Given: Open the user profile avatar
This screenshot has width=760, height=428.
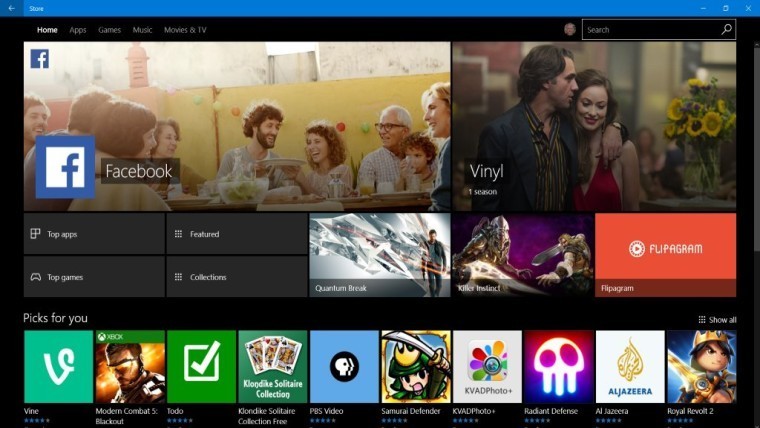Looking at the screenshot, I should (570, 29).
